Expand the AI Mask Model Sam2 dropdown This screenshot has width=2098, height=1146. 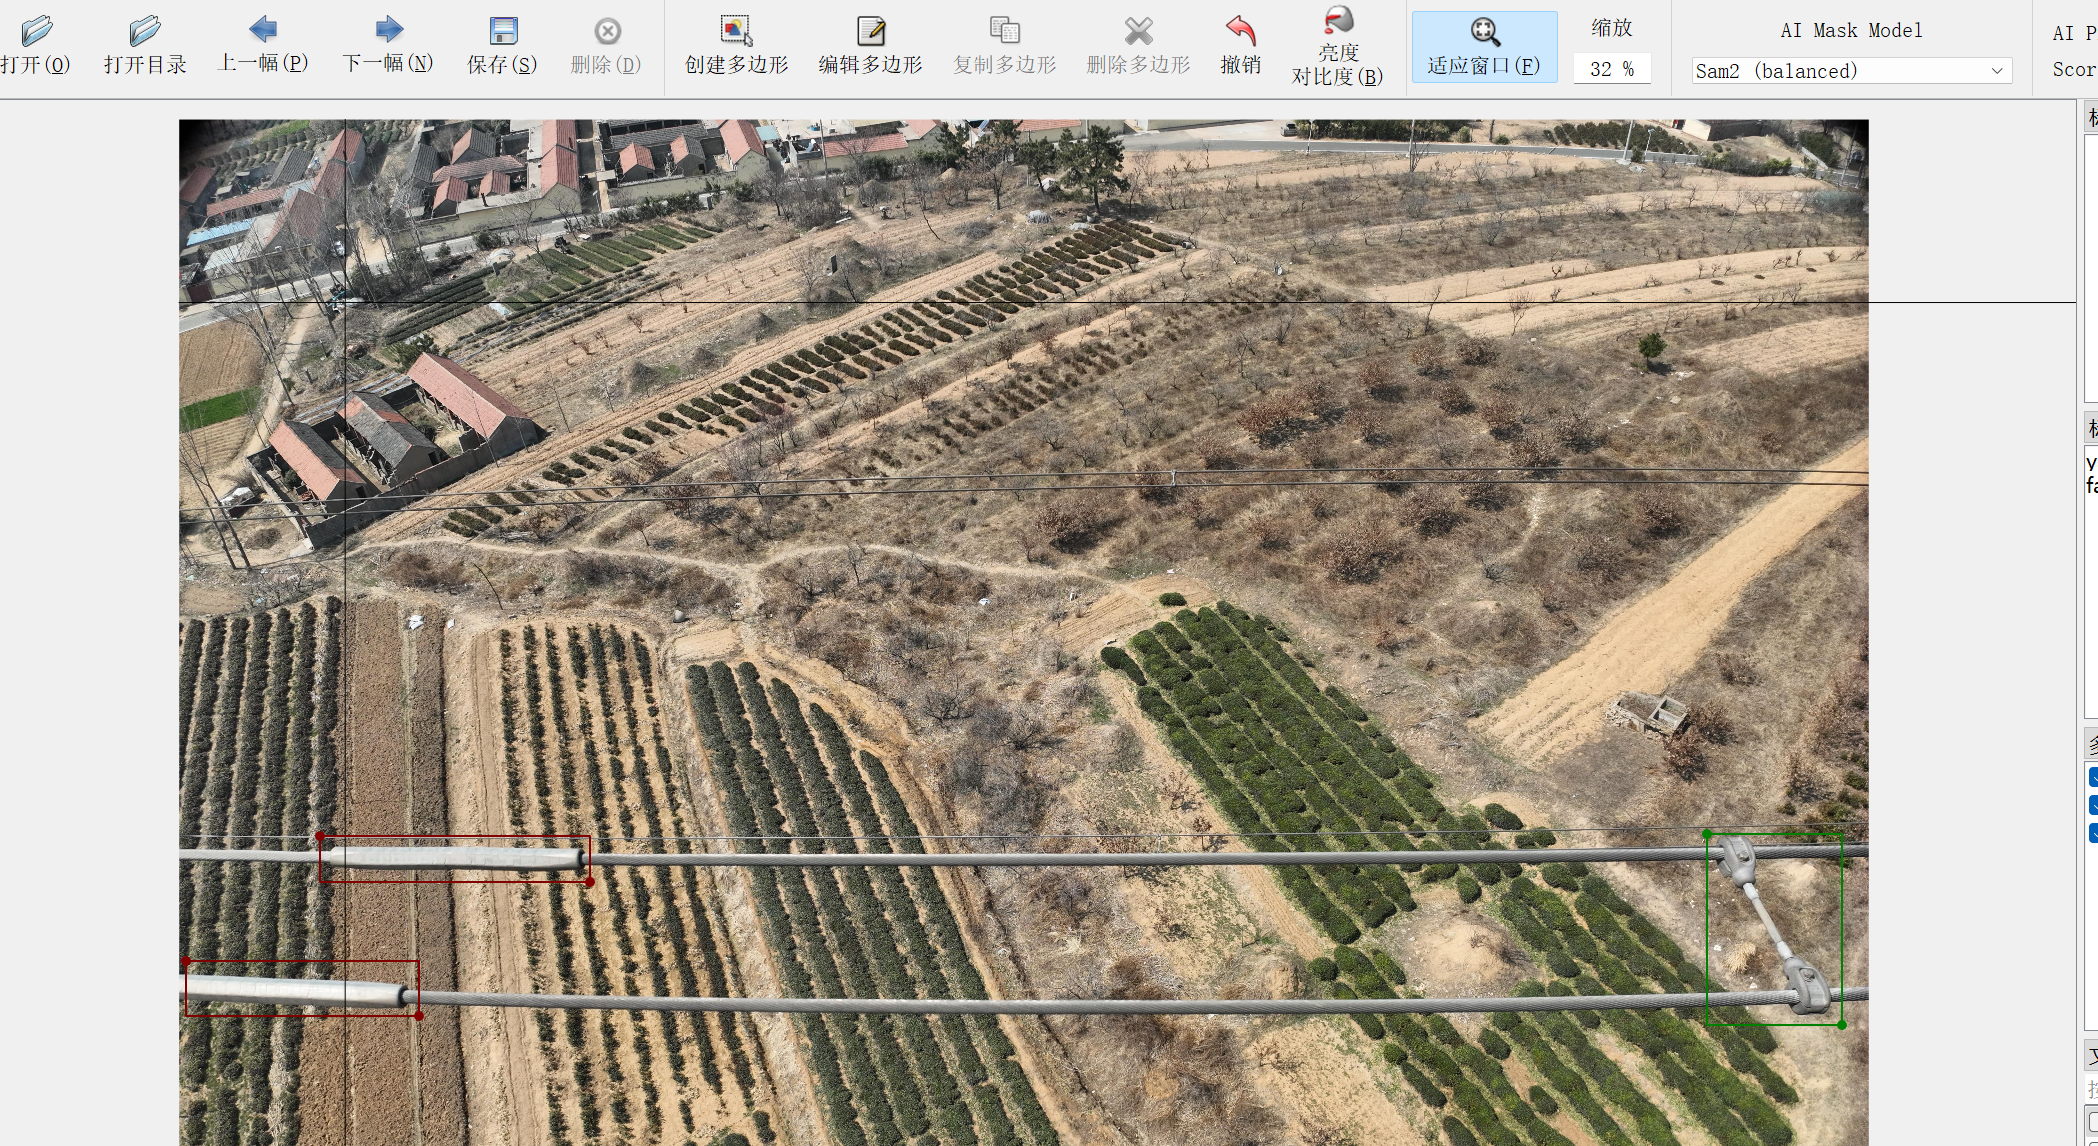(1851, 71)
